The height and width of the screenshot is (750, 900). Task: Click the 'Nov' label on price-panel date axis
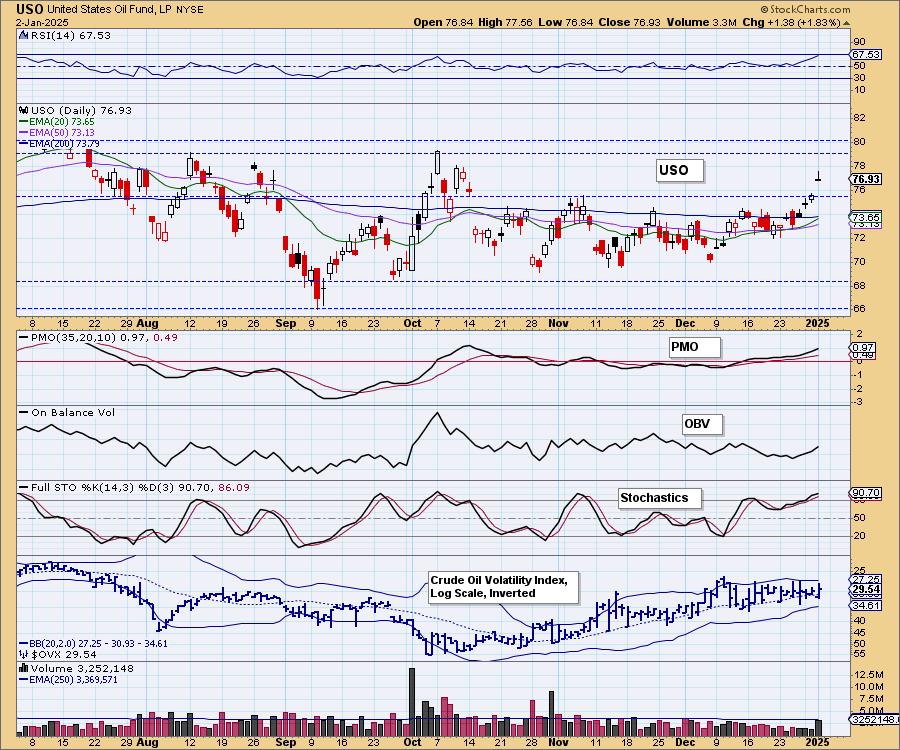(x=558, y=324)
